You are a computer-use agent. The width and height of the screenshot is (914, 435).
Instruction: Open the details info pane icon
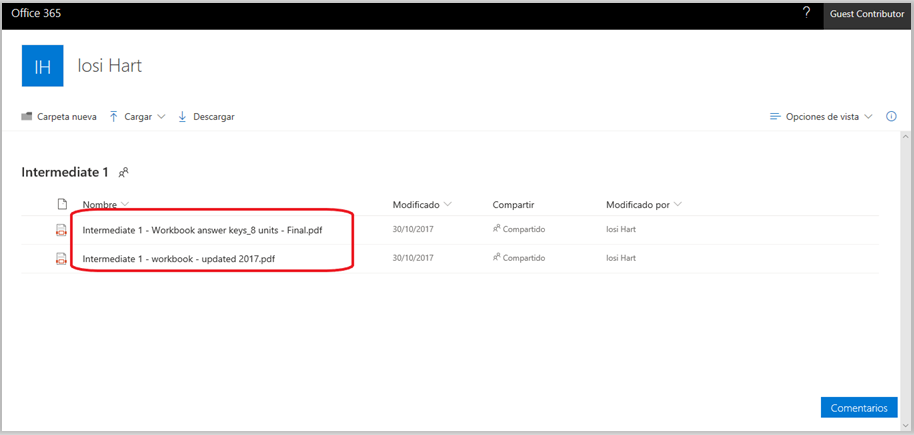click(x=891, y=117)
